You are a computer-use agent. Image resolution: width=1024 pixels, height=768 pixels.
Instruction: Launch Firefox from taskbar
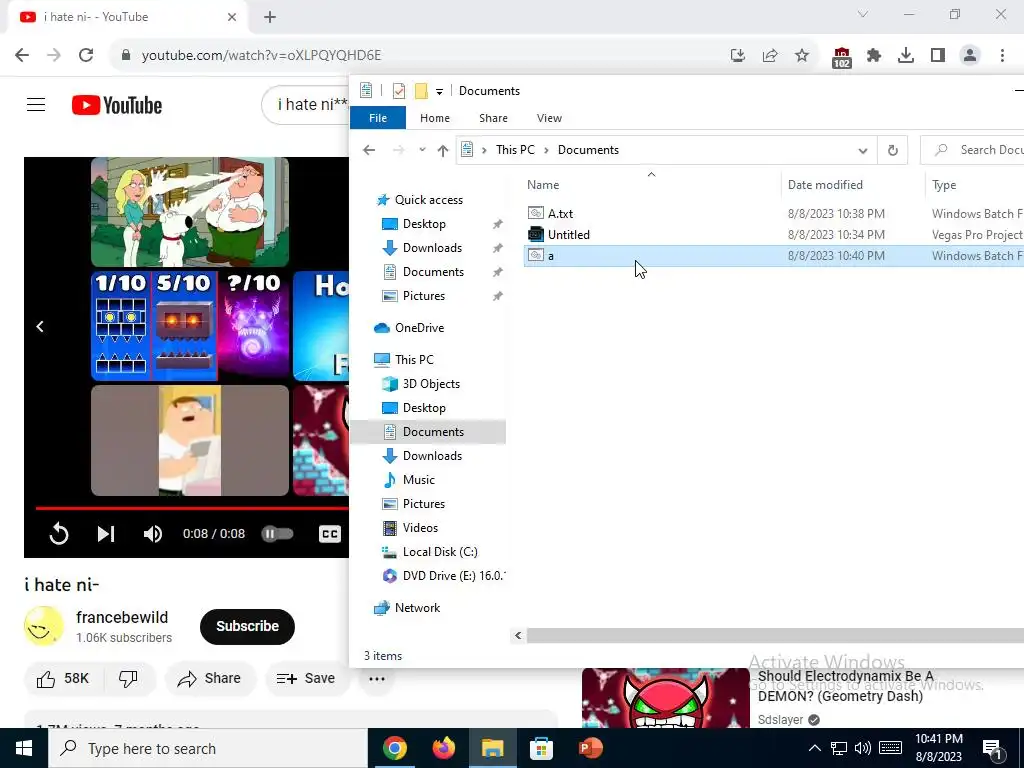tap(444, 748)
